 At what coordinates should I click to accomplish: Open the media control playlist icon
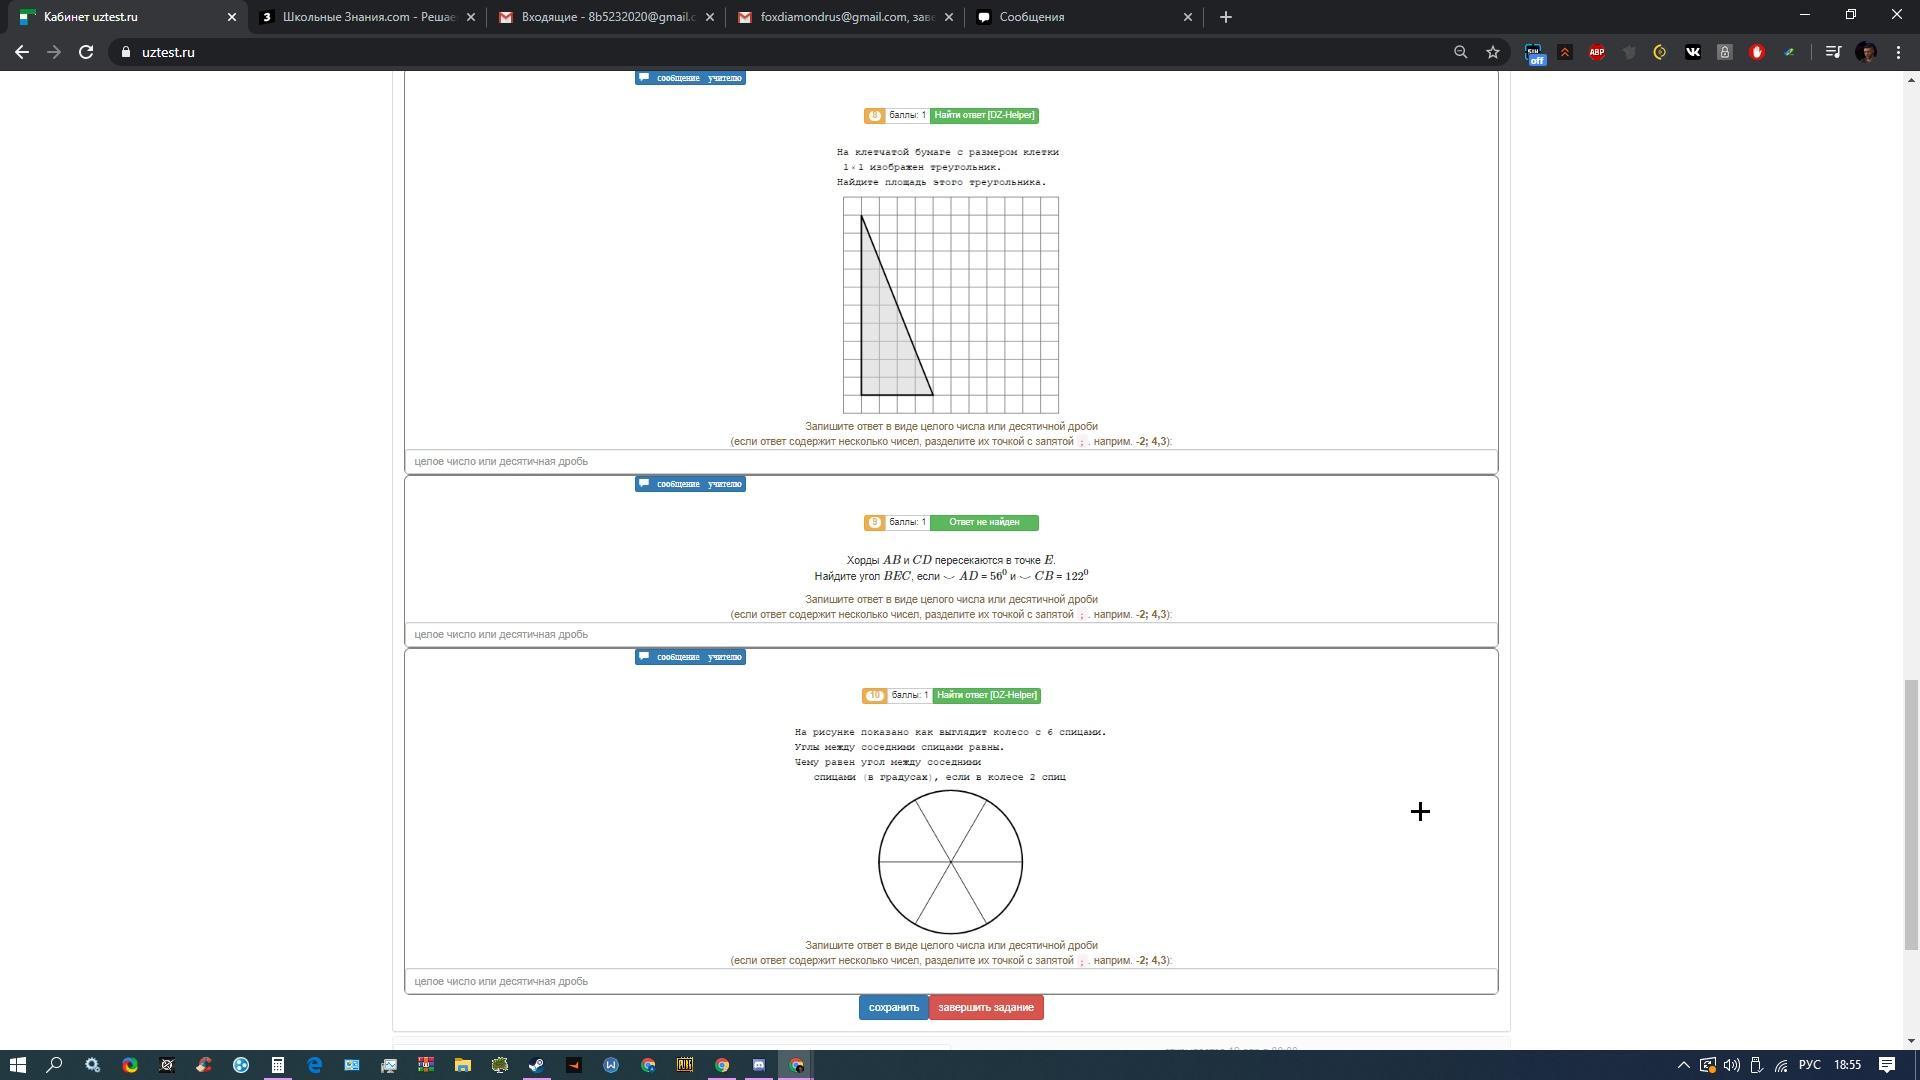1833,52
